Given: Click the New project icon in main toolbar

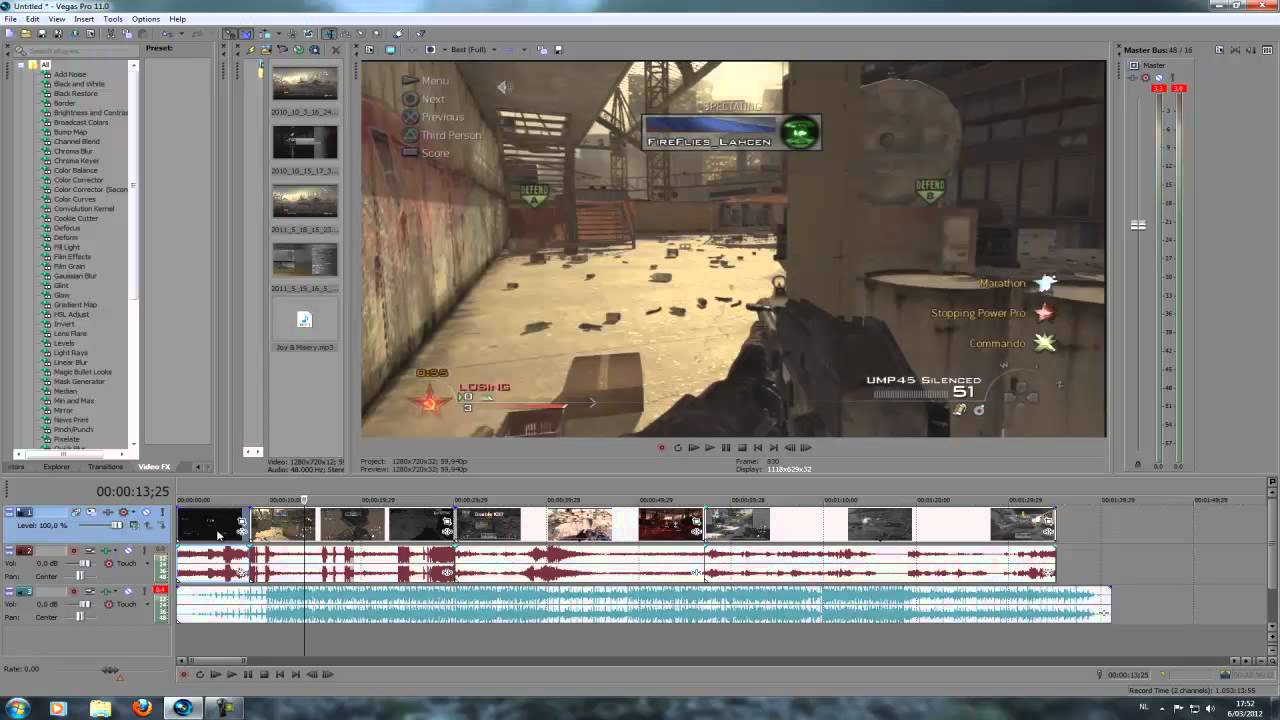Looking at the screenshot, I should [x=8, y=34].
